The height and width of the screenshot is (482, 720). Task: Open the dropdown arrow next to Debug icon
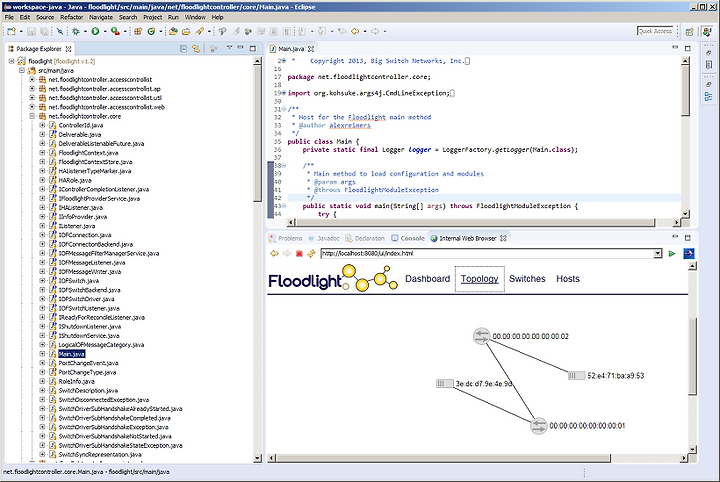tap(85, 31)
